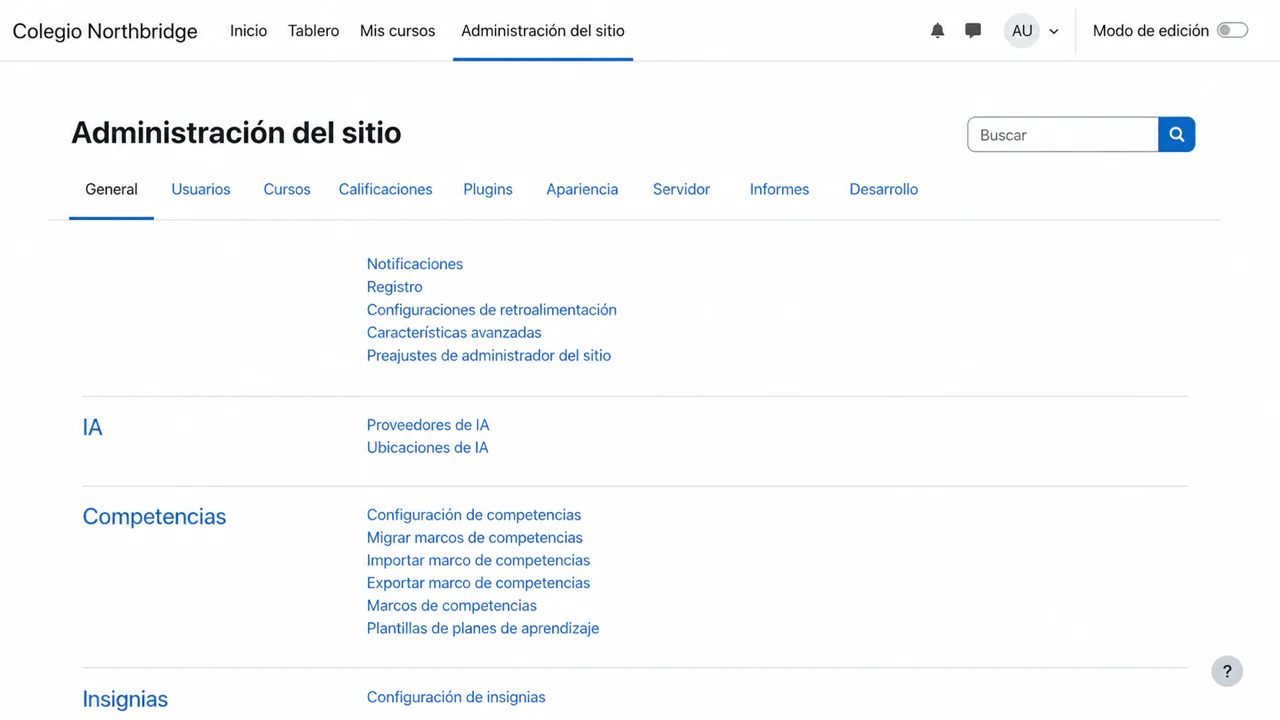
Task: Open the Plugins tab
Action: point(488,189)
